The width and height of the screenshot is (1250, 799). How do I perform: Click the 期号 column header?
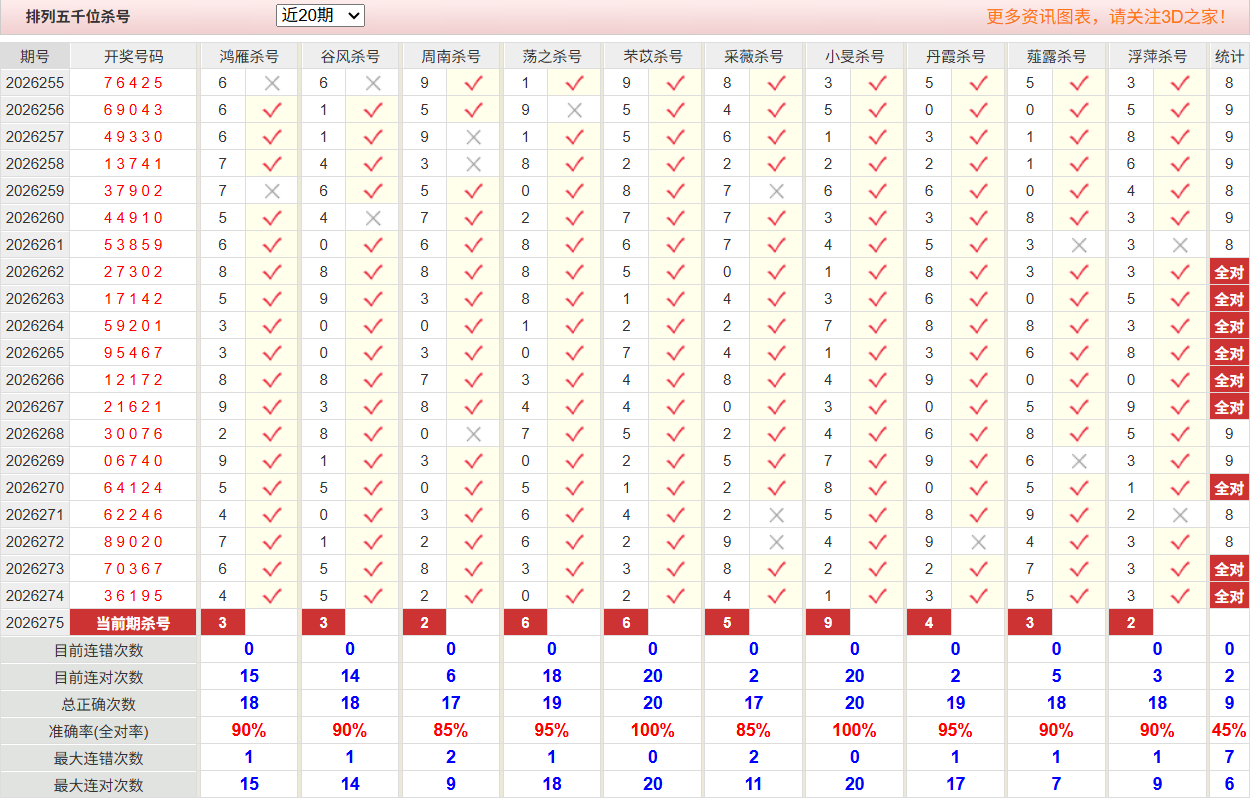coord(34,56)
